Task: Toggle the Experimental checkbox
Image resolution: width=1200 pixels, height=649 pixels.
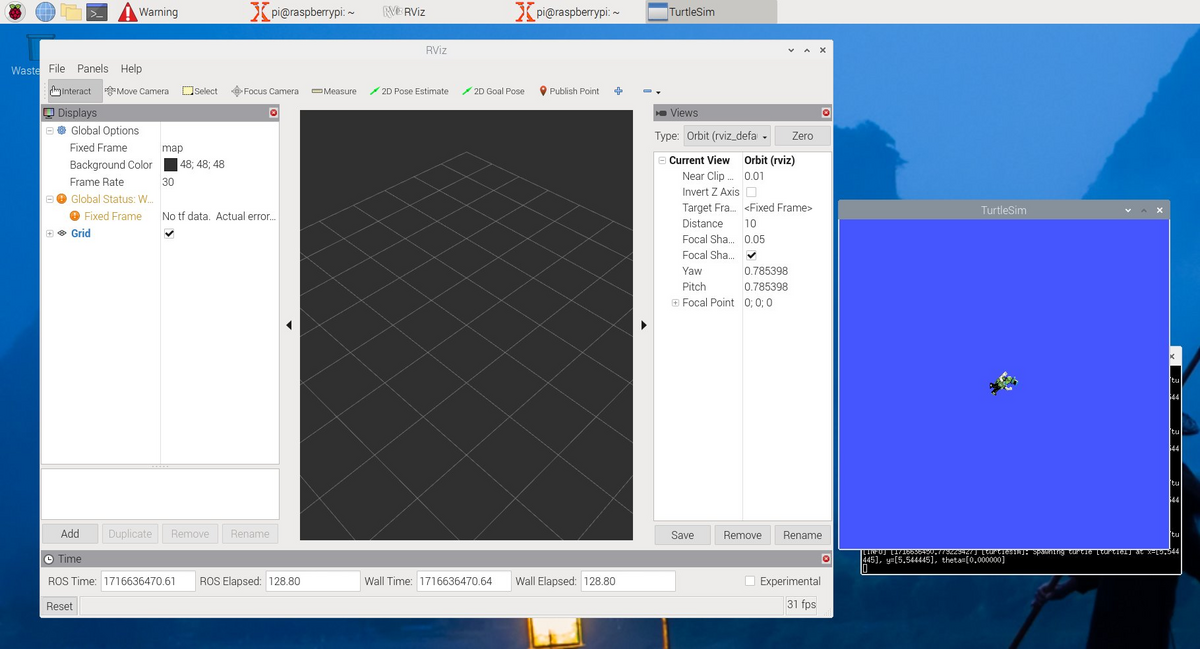Action: [751, 581]
